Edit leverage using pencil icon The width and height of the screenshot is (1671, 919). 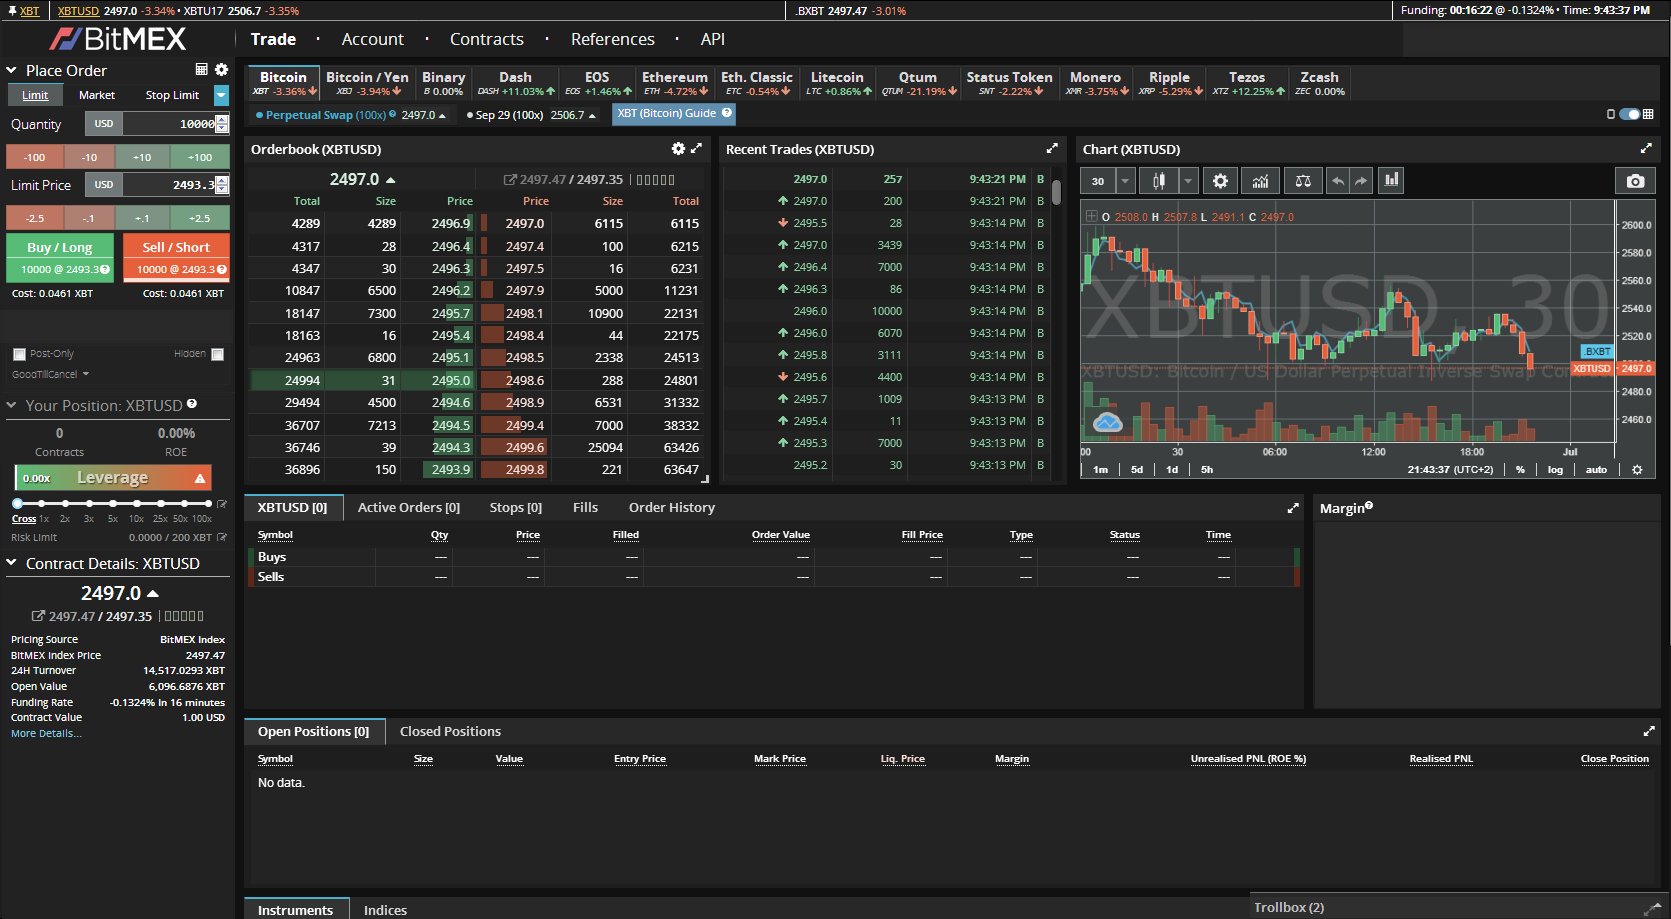click(222, 504)
